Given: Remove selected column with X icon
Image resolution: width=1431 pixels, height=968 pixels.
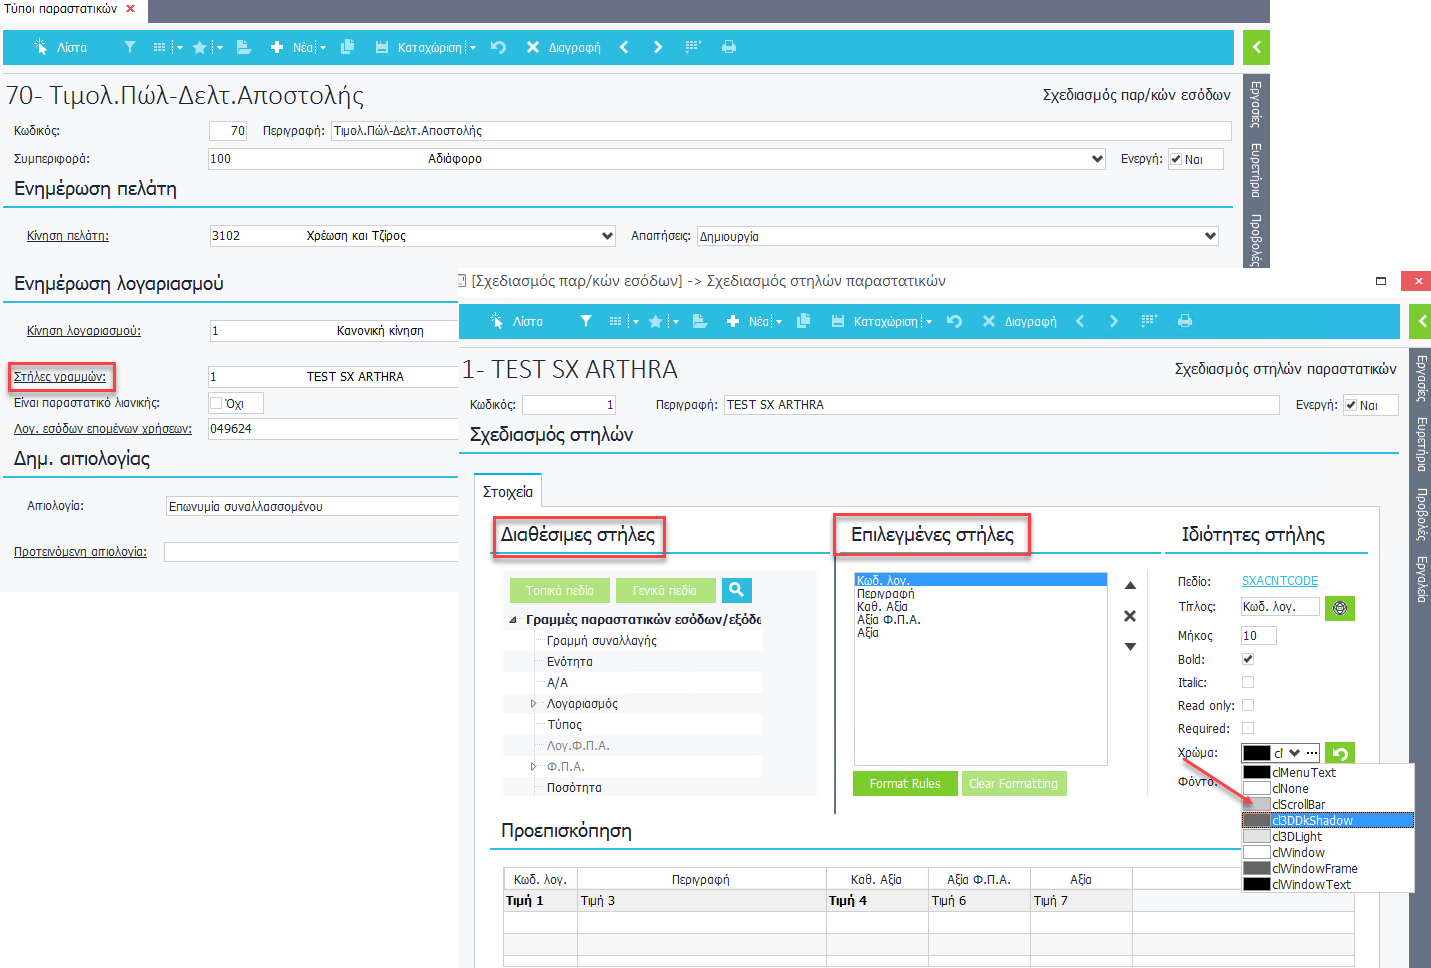Looking at the screenshot, I should (x=1130, y=616).
